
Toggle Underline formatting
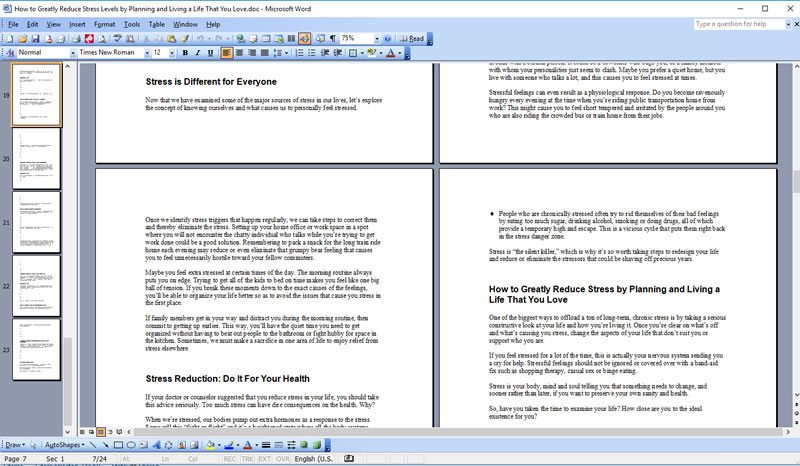pos(210,53)
